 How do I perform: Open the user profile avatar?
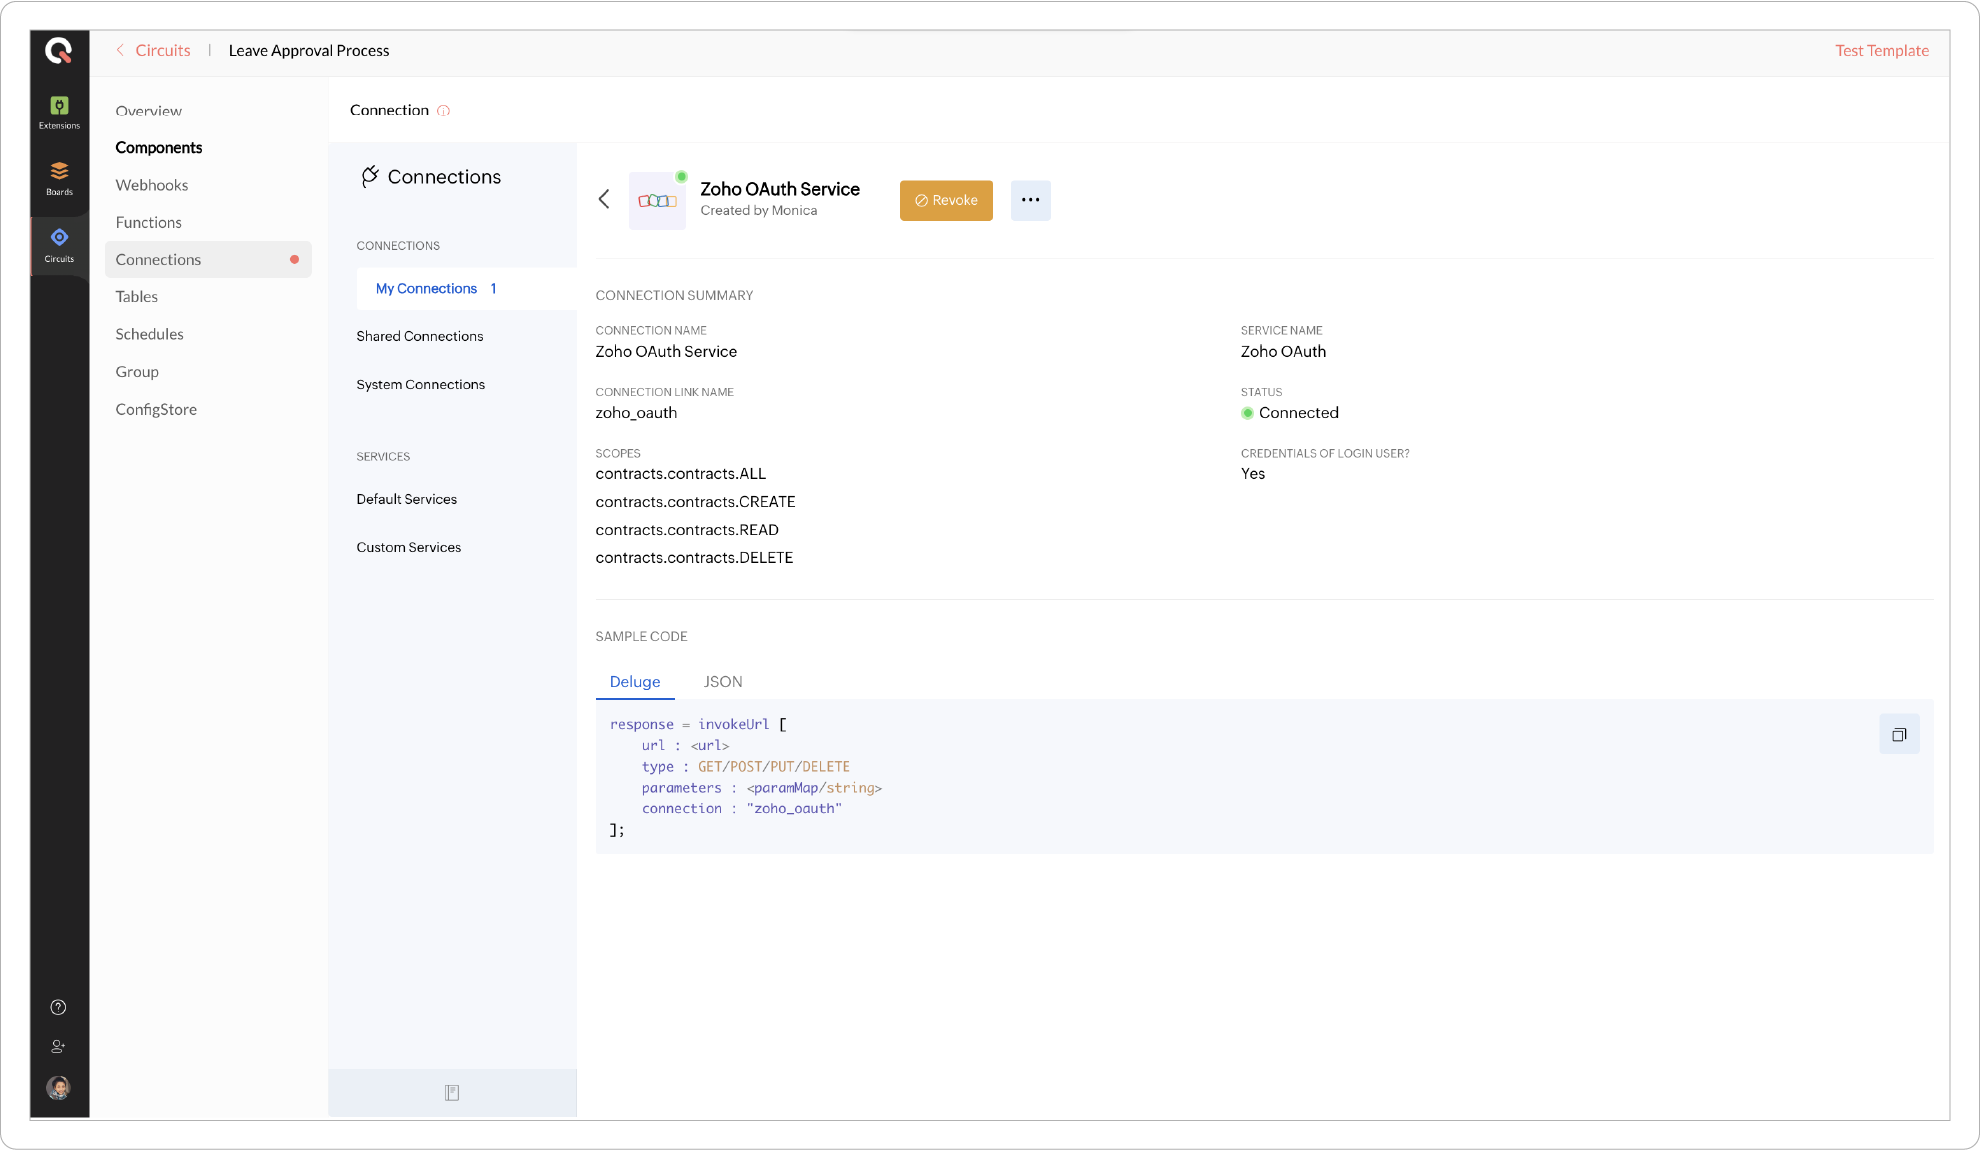point(59,1087)
